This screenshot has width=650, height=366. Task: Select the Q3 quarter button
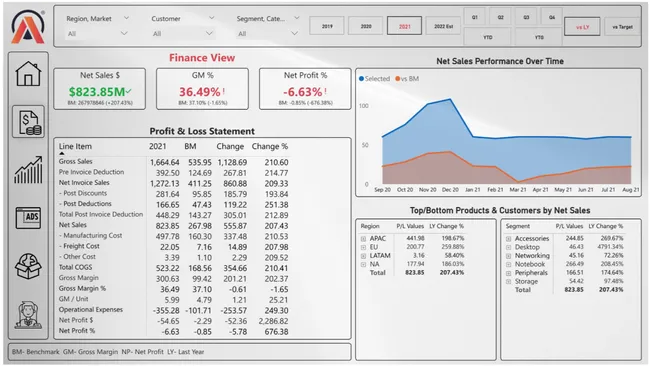[526, 17]
